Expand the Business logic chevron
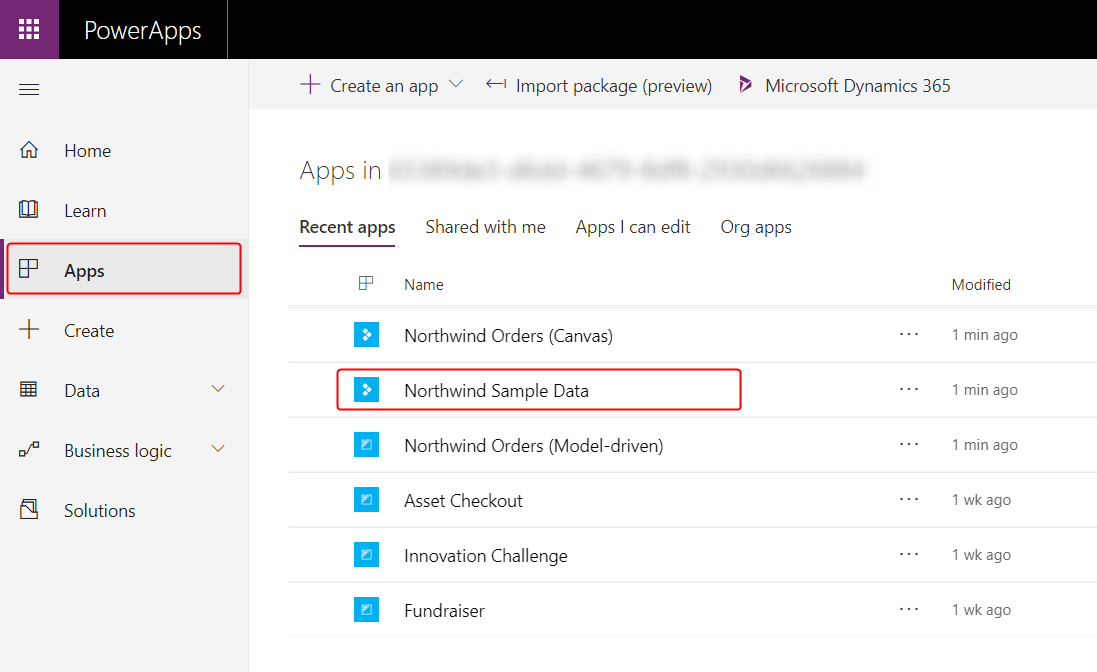The image size is (1097, 672). point(218,449)
